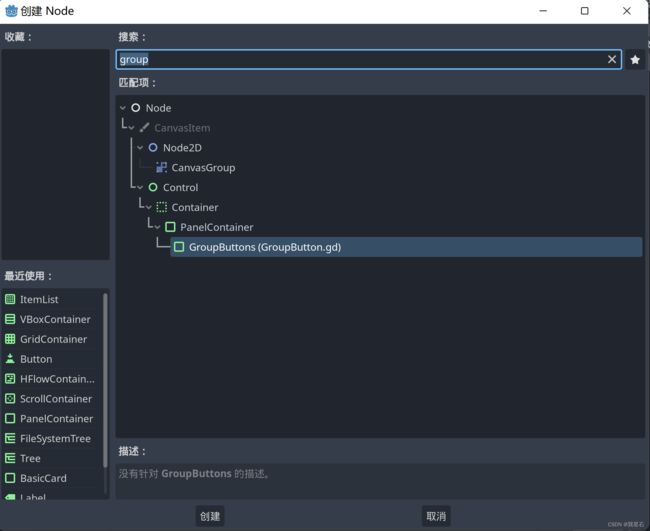650x531 pixels.
Task: Select the Control entry
Action: [x=180, y=187]
